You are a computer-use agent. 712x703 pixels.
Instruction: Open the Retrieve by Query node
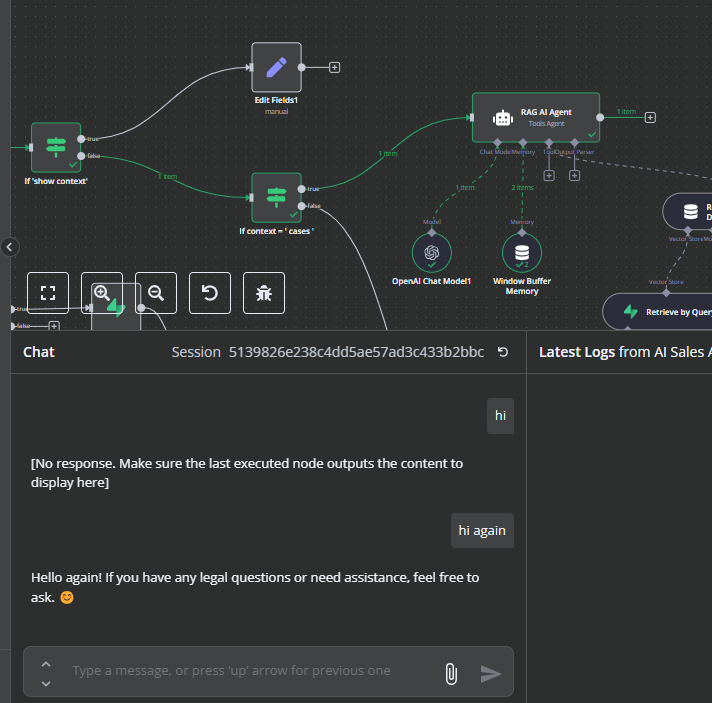(x=658, y=312)
